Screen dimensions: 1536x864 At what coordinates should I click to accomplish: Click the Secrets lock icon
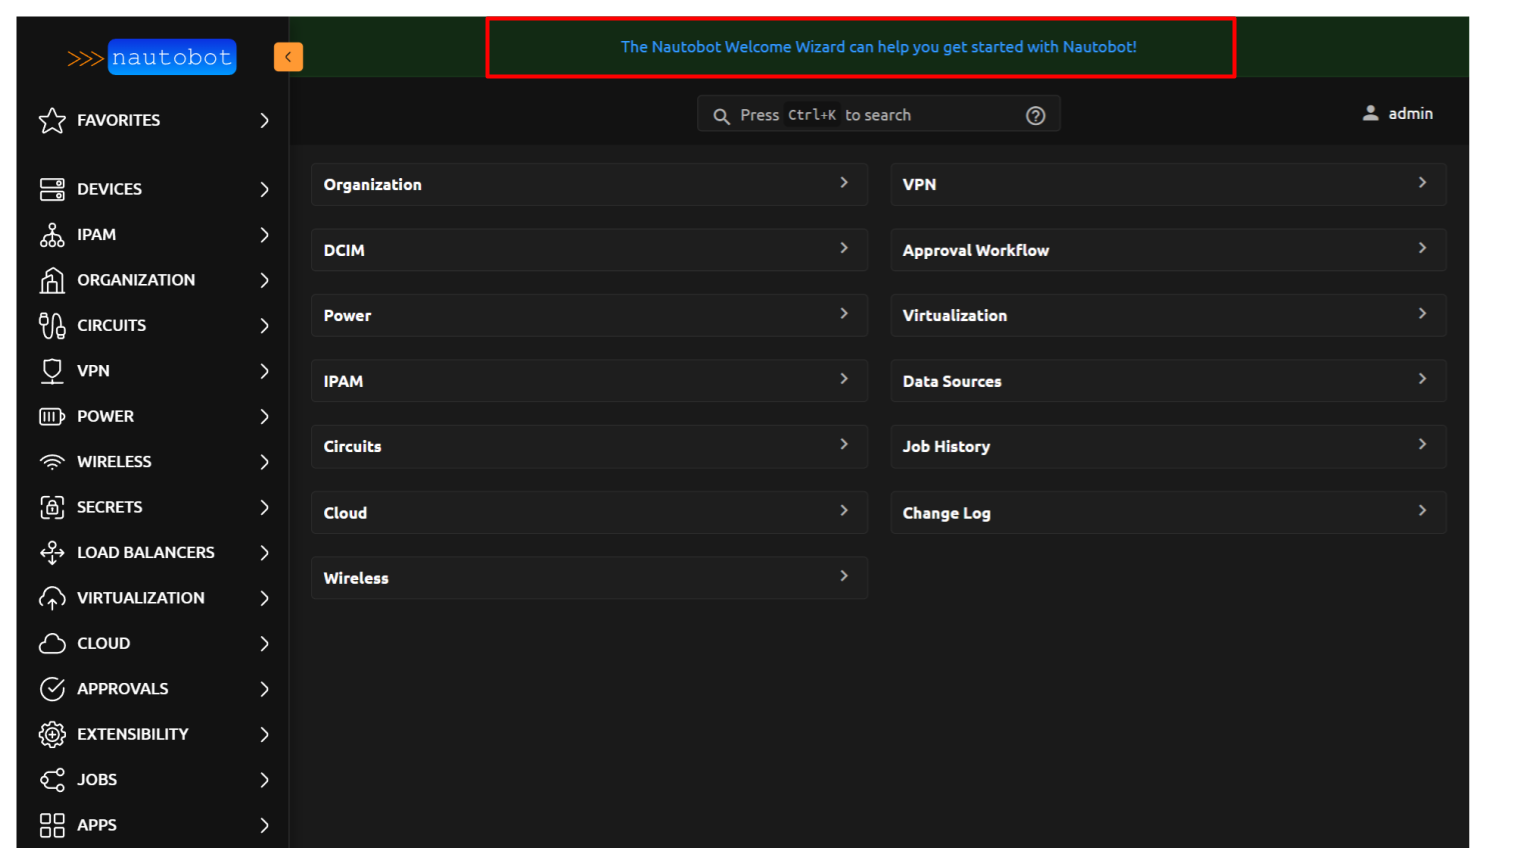pos(52,507)
